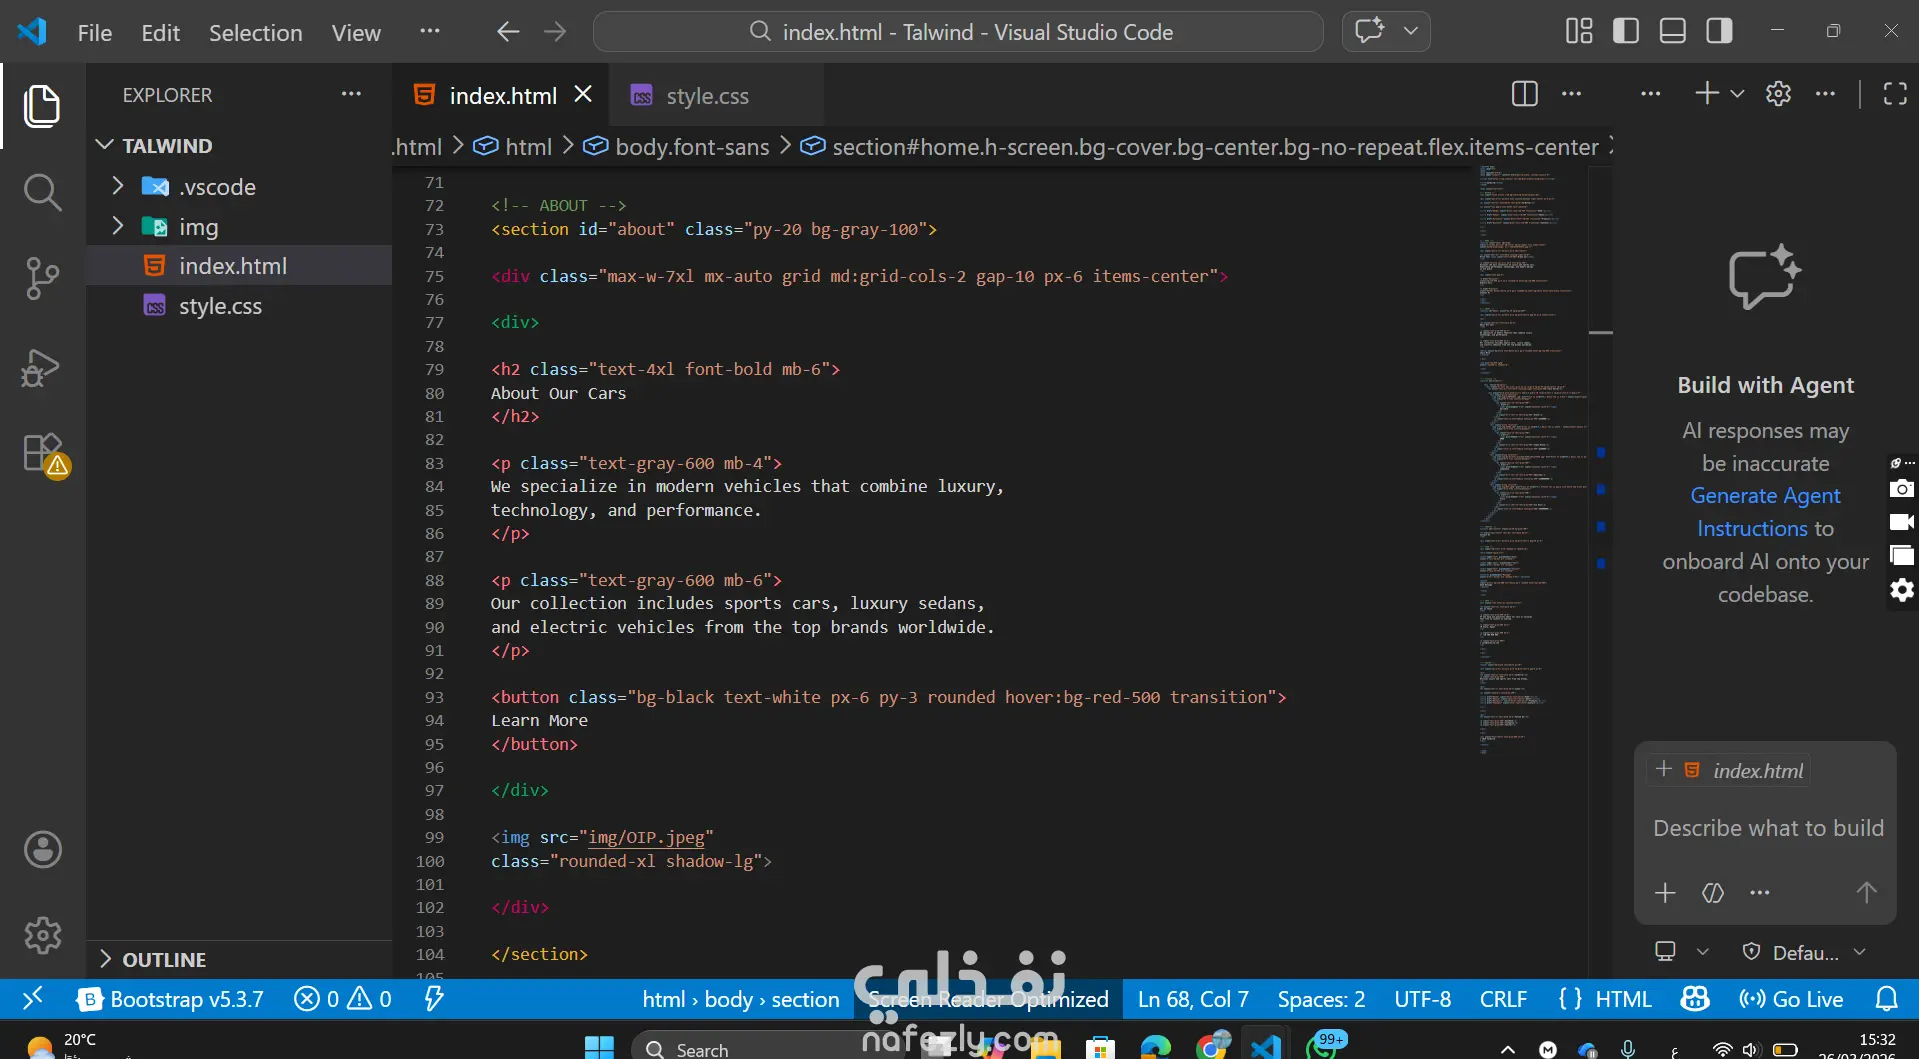Select html breadcrumb item
The image size is (1919, 1059).
click(x=514, y=147)
